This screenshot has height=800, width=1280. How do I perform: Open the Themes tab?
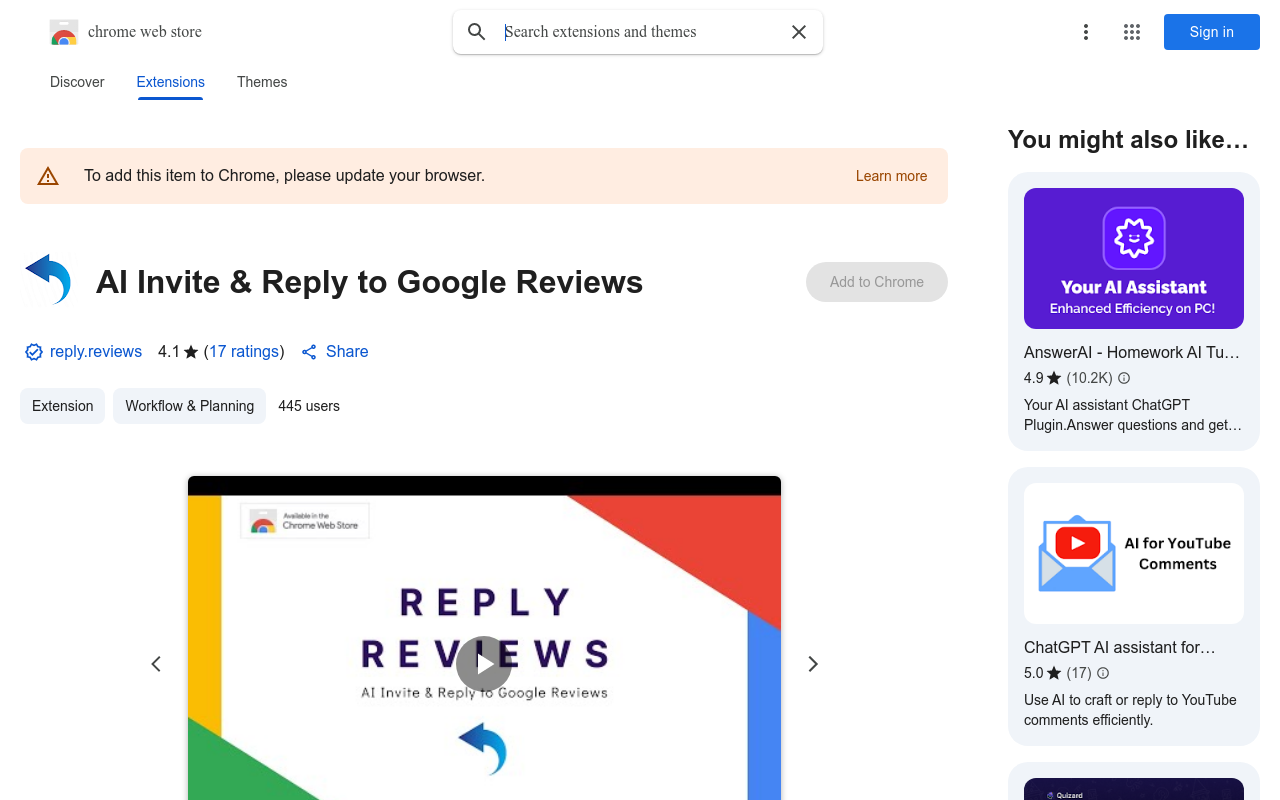point(262,82)
